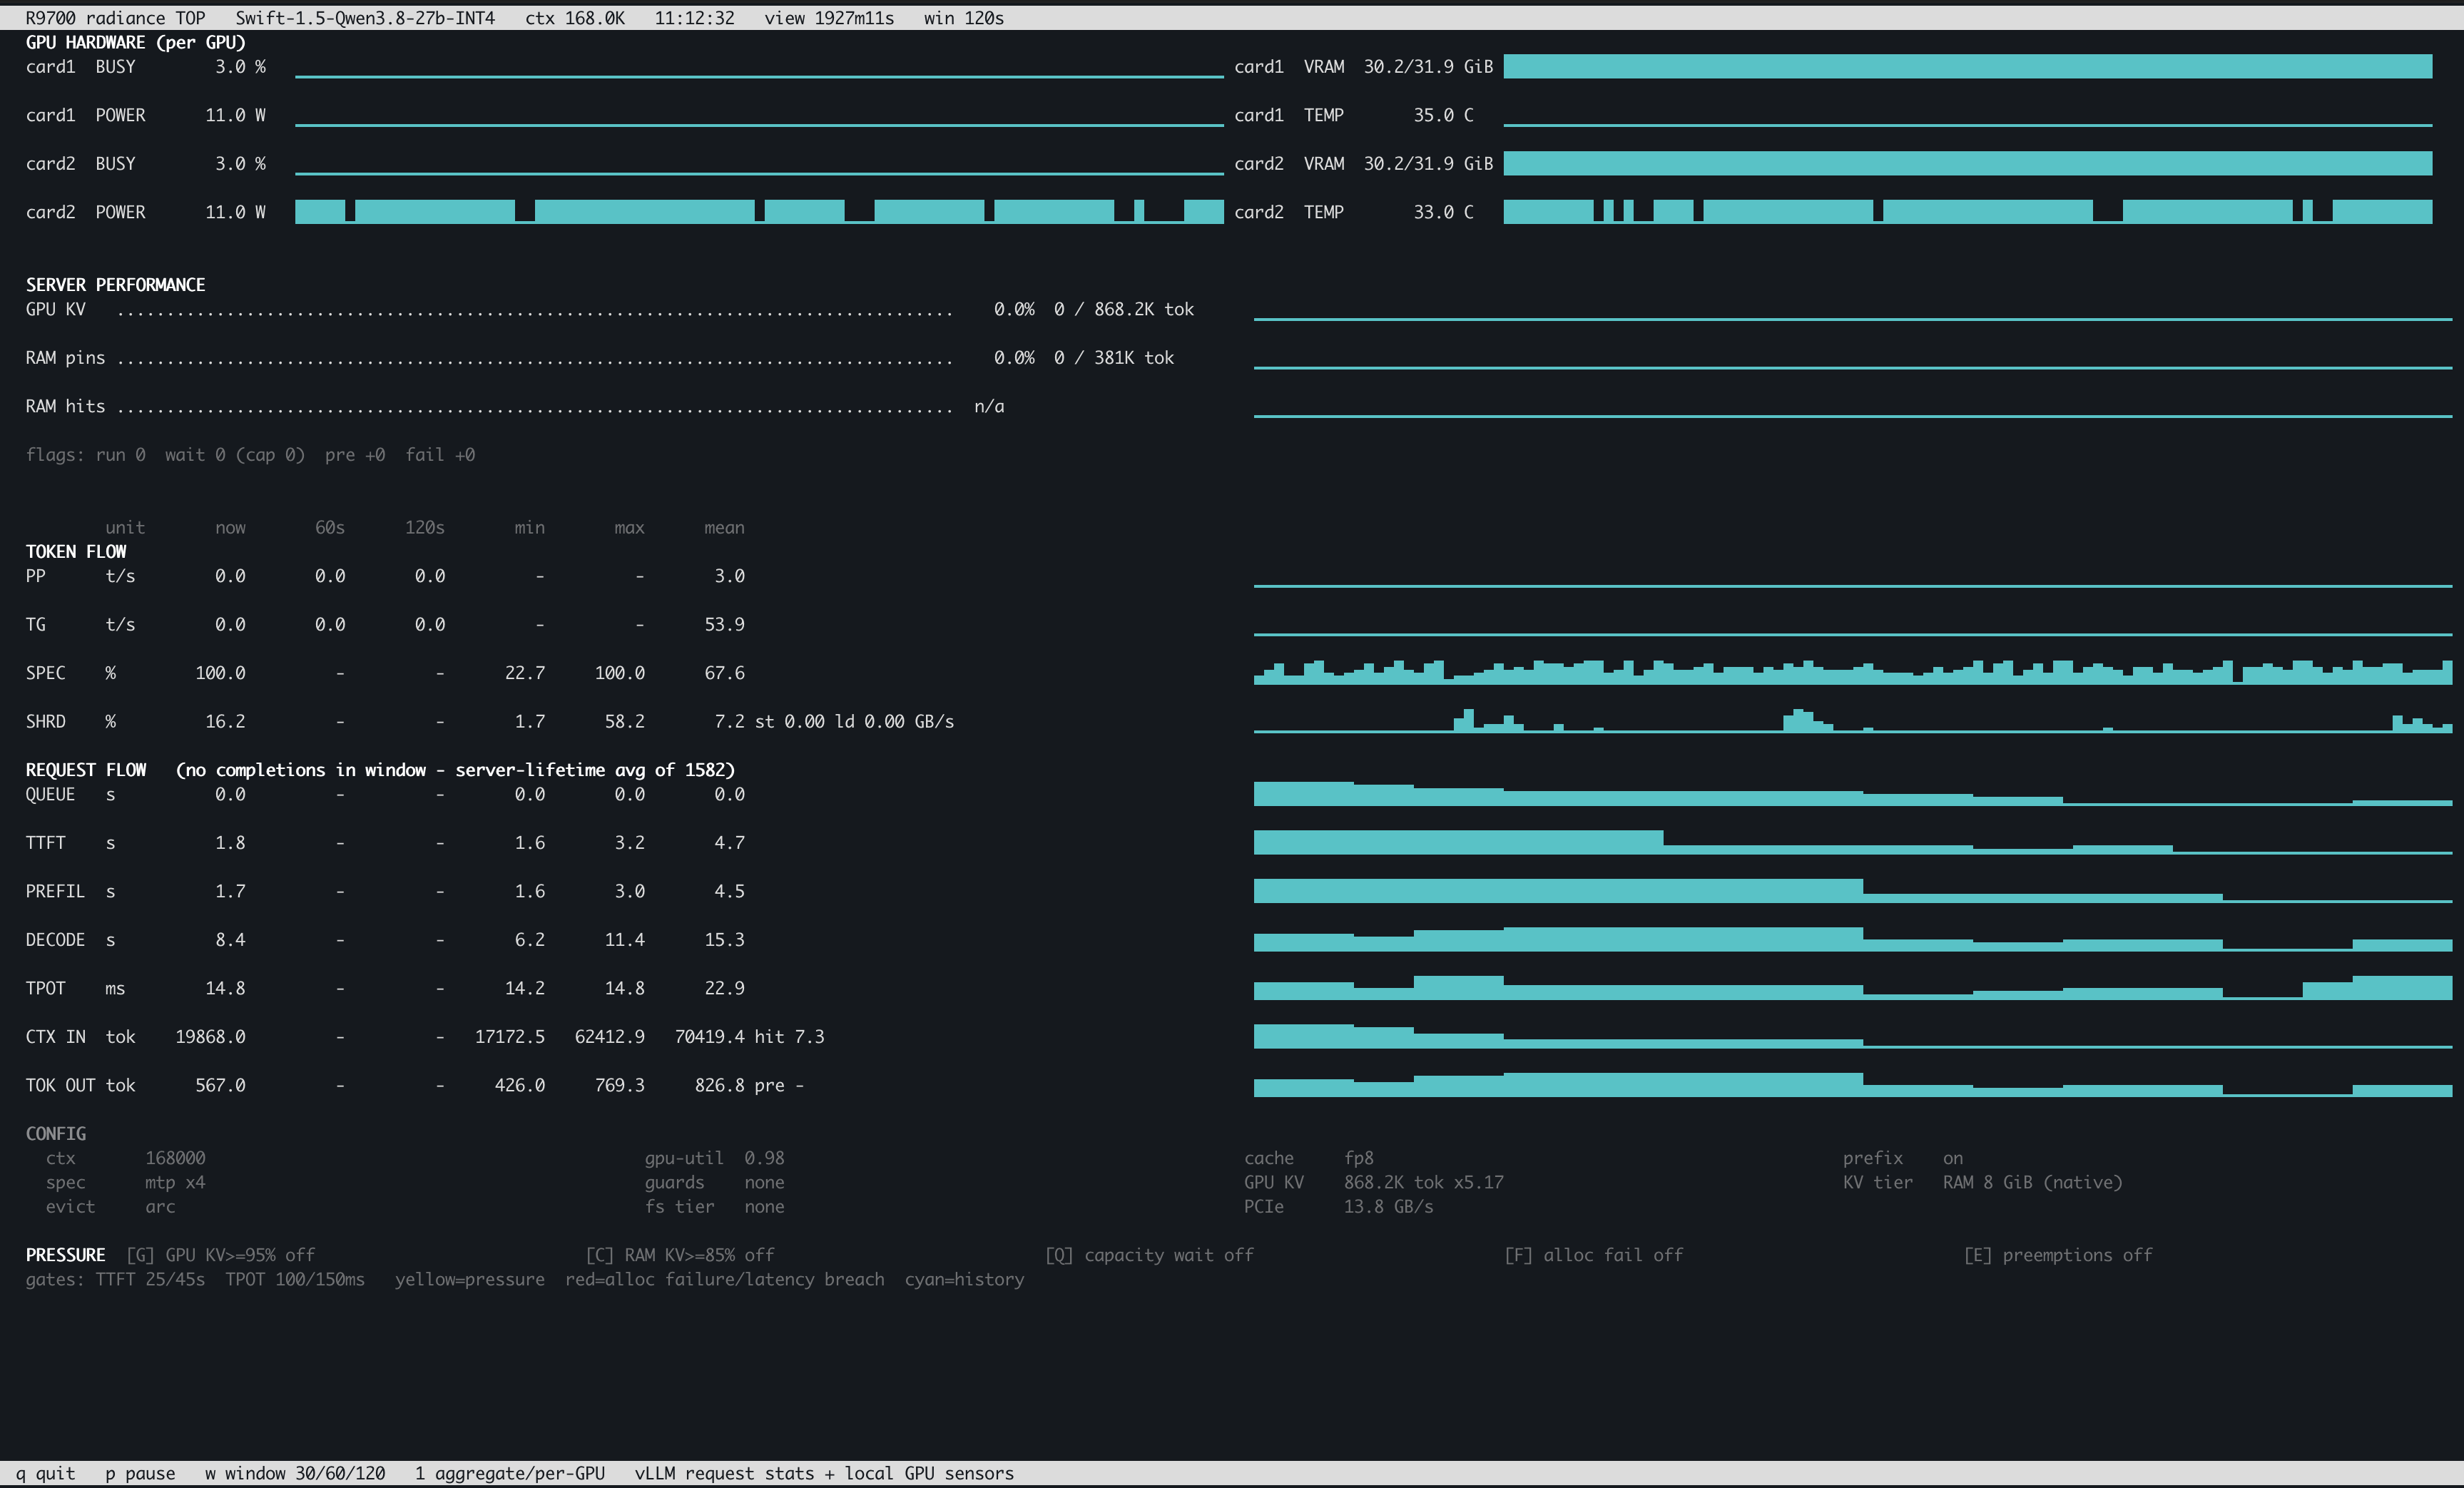Click the card2 POWER history graph
The height and width of the screenshot is (1488, 2464).
pos(759,212)
